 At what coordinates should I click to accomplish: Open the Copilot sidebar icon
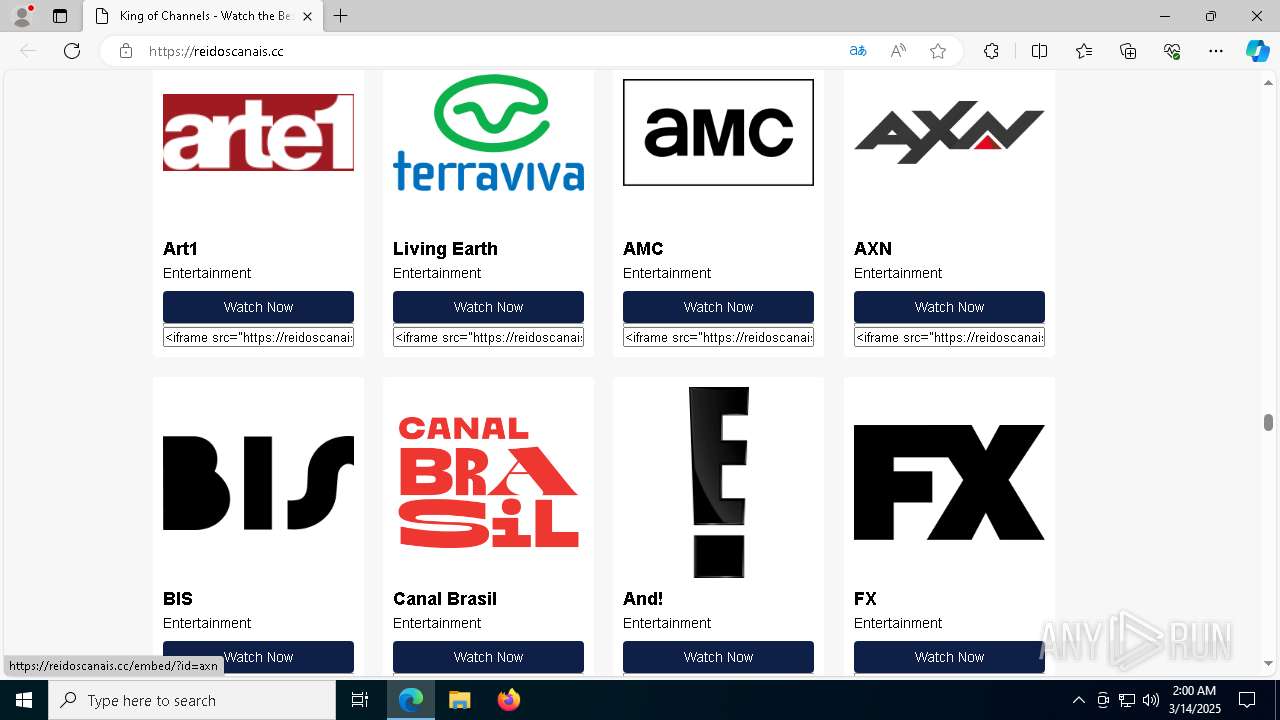pyautogui.click(x=1258, y=51)
